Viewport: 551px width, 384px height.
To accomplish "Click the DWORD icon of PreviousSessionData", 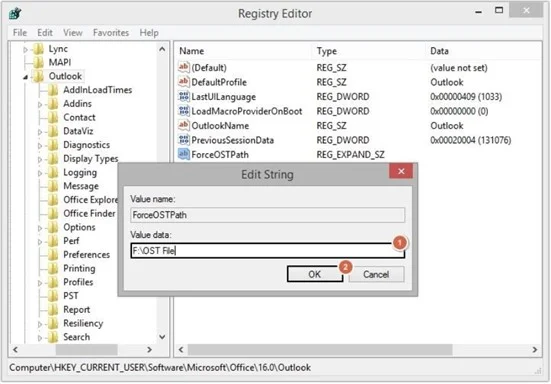I will coord(184,140).
